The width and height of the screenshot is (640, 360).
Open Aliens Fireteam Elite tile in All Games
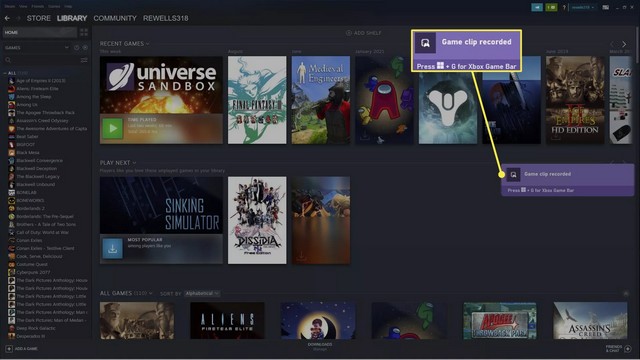[227, 321]
